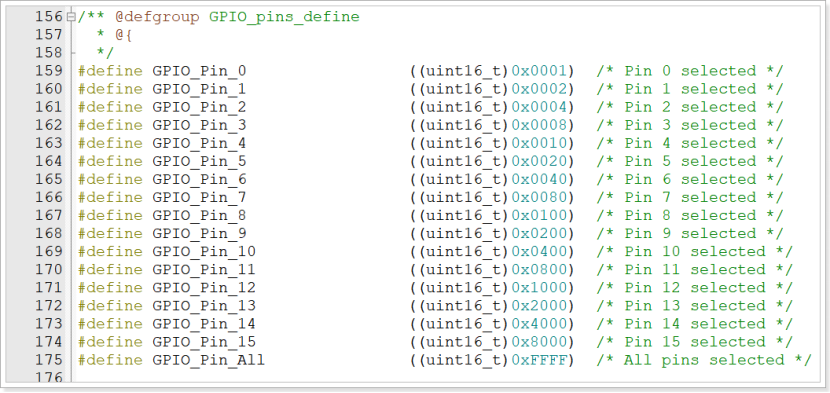Place cursor on GPIO_Pin_8 identifier
Viewport: 830px width, 393px height.
[200, 216]
